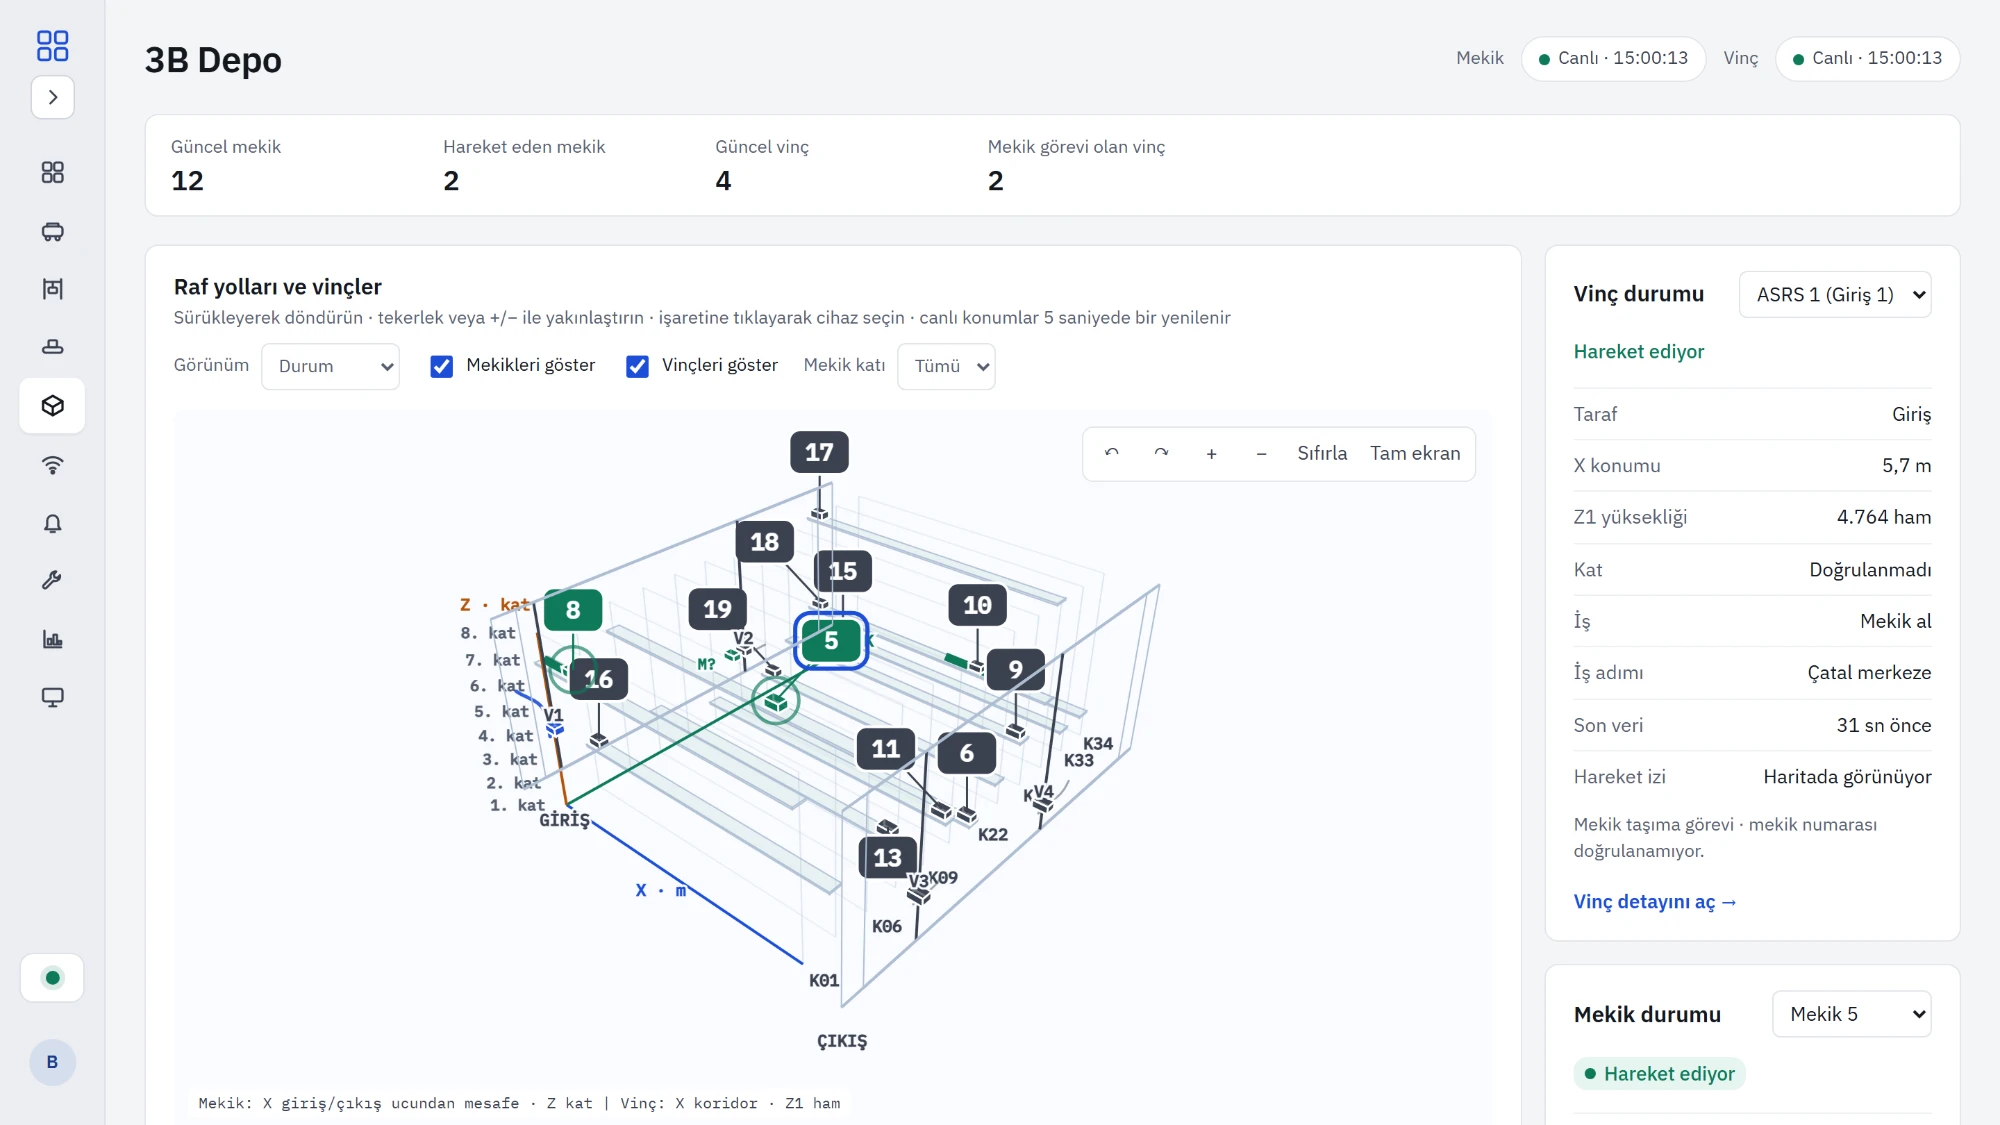Click the Mekik Canlı 15:00:13 status pill
This screenshot has height=1125, width=2000.
(1613, 58)
